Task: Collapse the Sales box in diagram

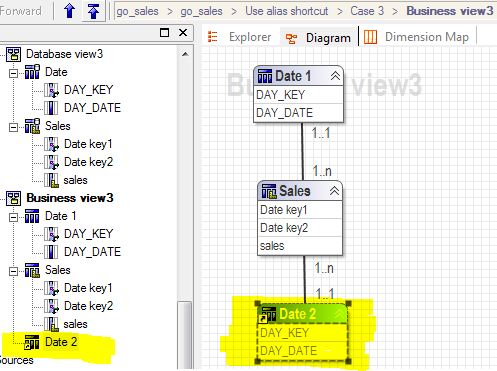Action: (334, 191)
